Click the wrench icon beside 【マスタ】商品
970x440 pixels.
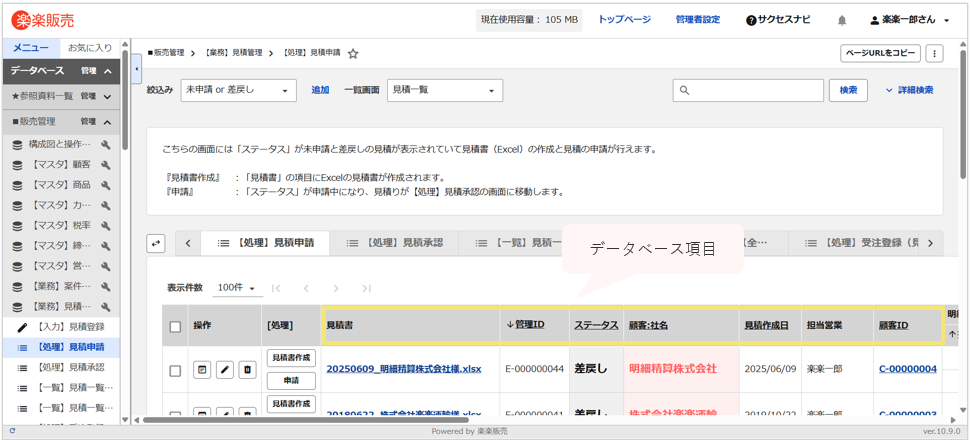pos(105,185)
